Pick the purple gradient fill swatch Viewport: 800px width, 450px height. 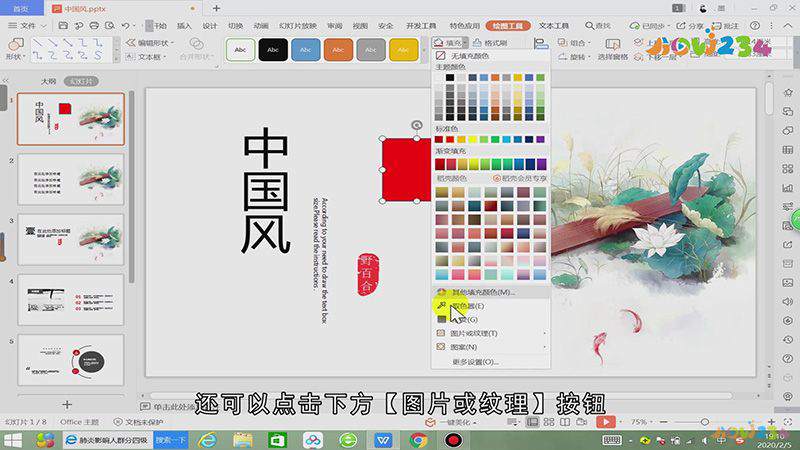pyautogui.click(x=541, y=164)
